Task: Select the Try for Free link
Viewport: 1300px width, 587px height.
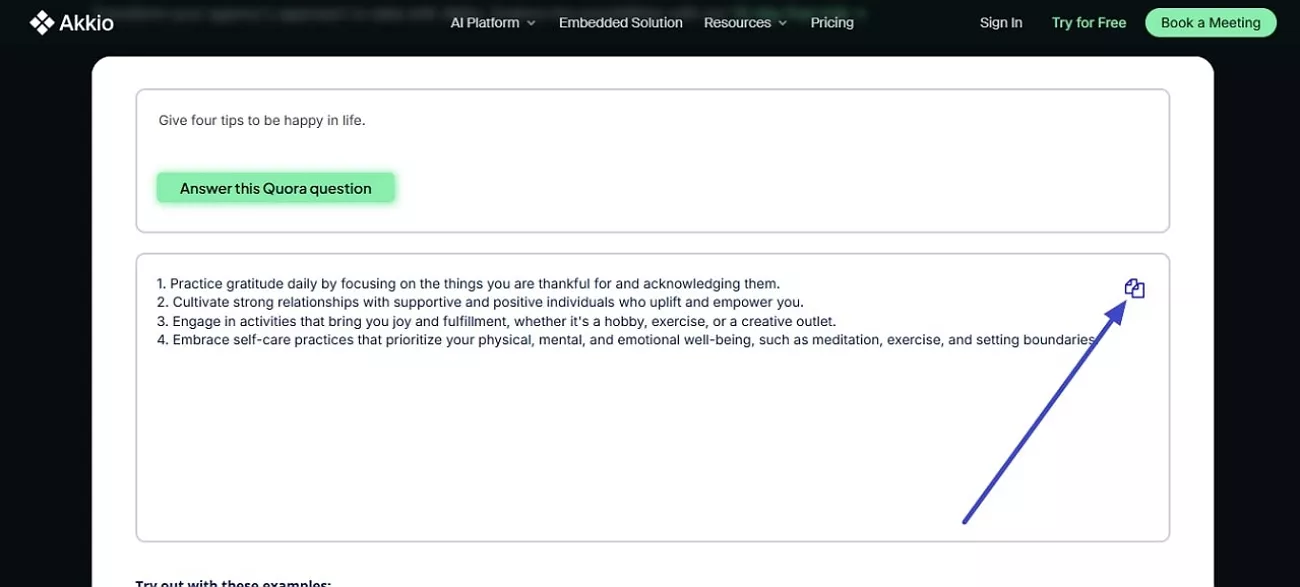Action: tap(1088, 22)
